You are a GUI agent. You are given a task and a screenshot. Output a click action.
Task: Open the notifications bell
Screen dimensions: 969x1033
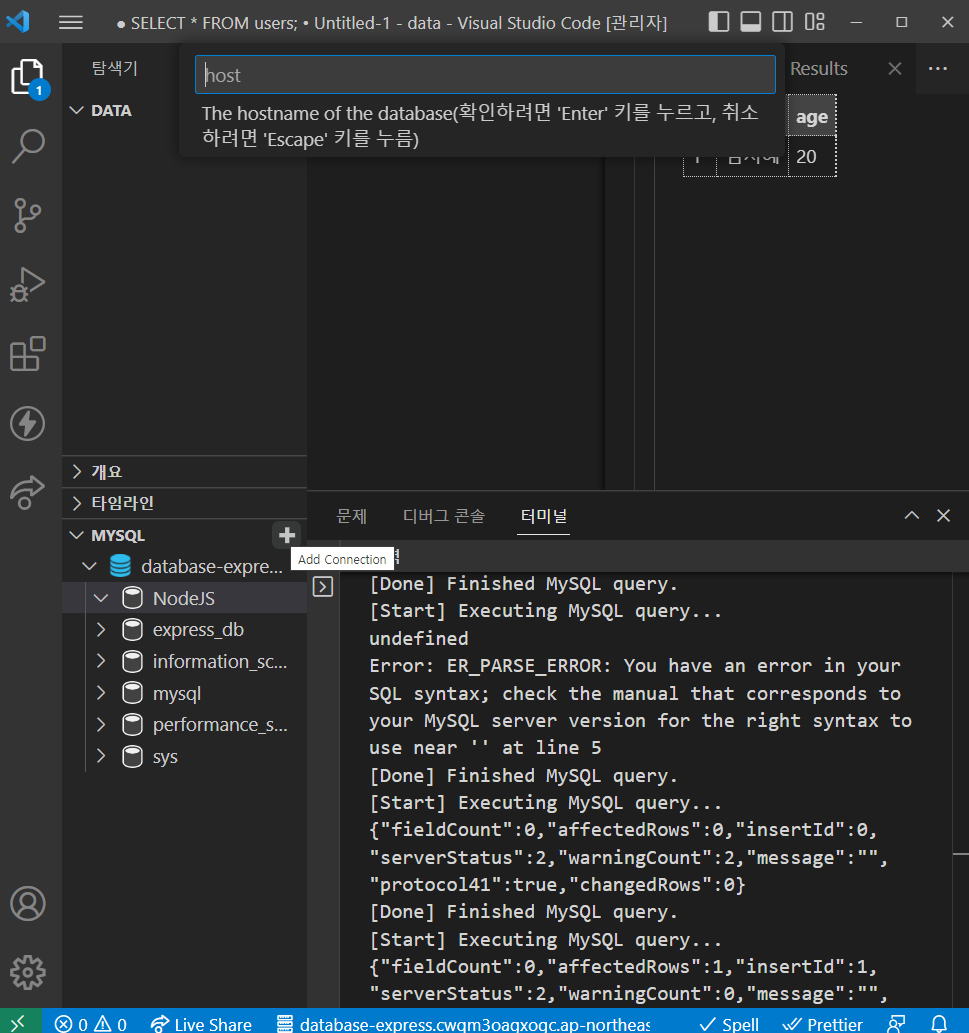coord(939,1024)
